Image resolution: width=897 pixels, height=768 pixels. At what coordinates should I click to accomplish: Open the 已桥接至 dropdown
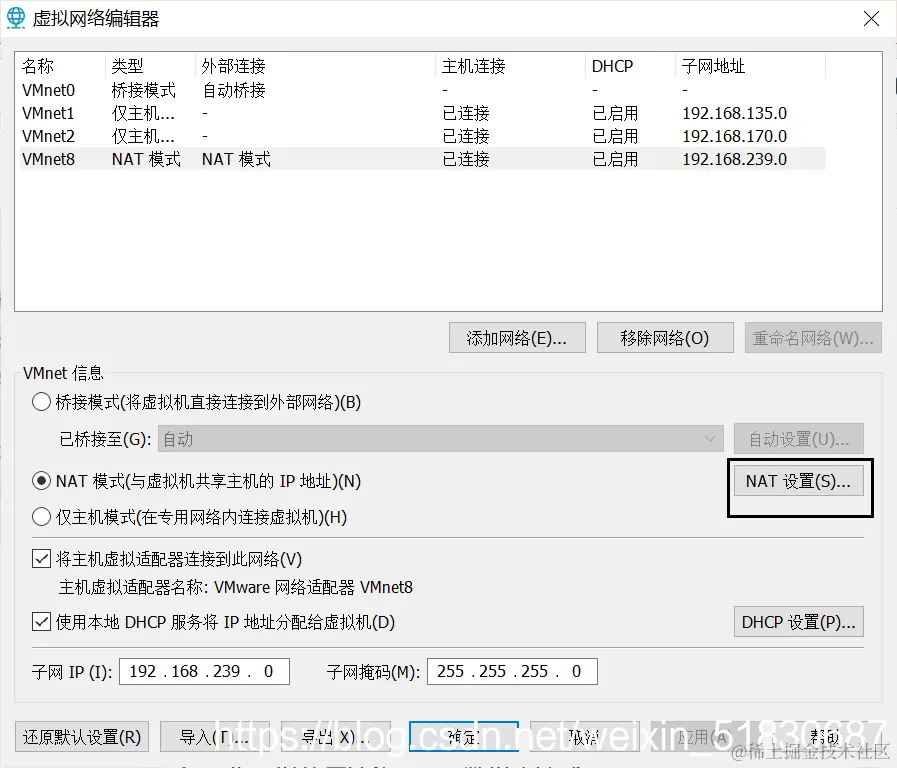pos(440,439)
